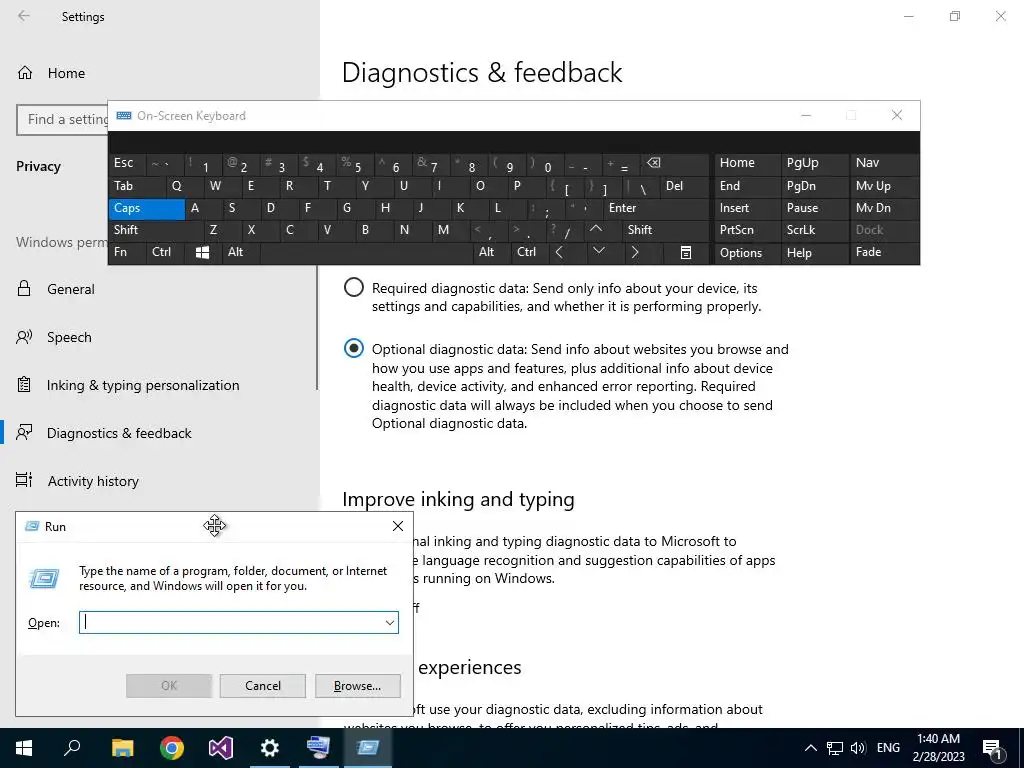Switch to Settings app on taskbar
The height and width of the screenshot is (768, 1024).
point(270,748)
